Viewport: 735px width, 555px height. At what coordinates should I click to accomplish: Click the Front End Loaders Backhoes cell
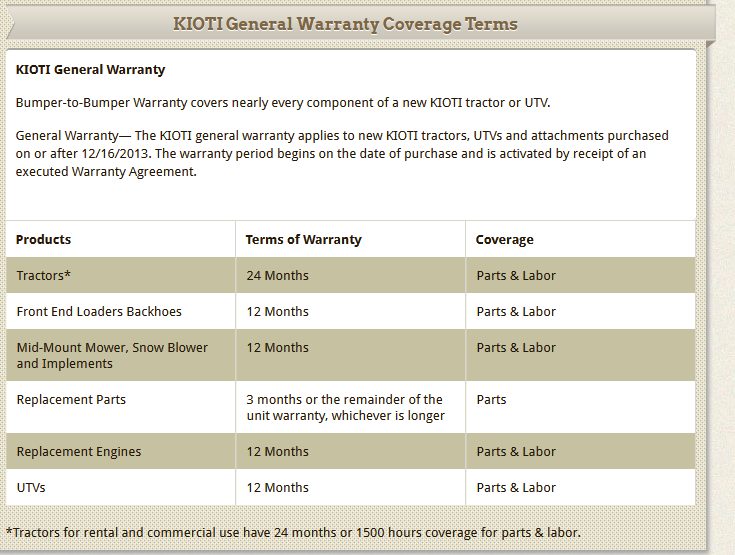coord(99,312)
